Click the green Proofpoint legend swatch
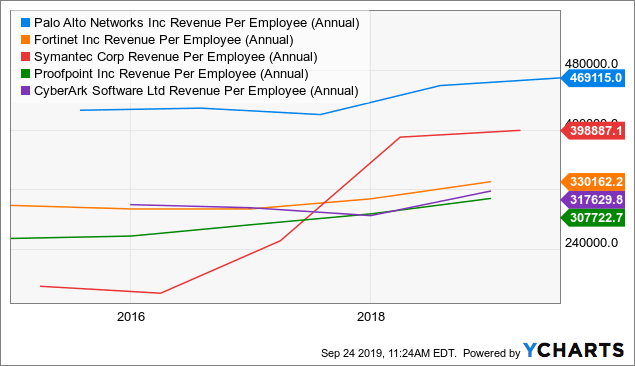 coord(26,74)
